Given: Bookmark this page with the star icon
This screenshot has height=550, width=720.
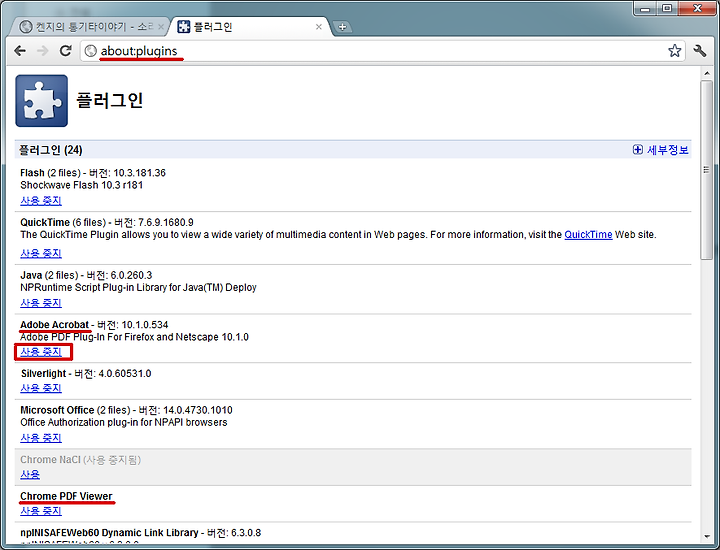Looking at the screenshot, I should point(674,51).
